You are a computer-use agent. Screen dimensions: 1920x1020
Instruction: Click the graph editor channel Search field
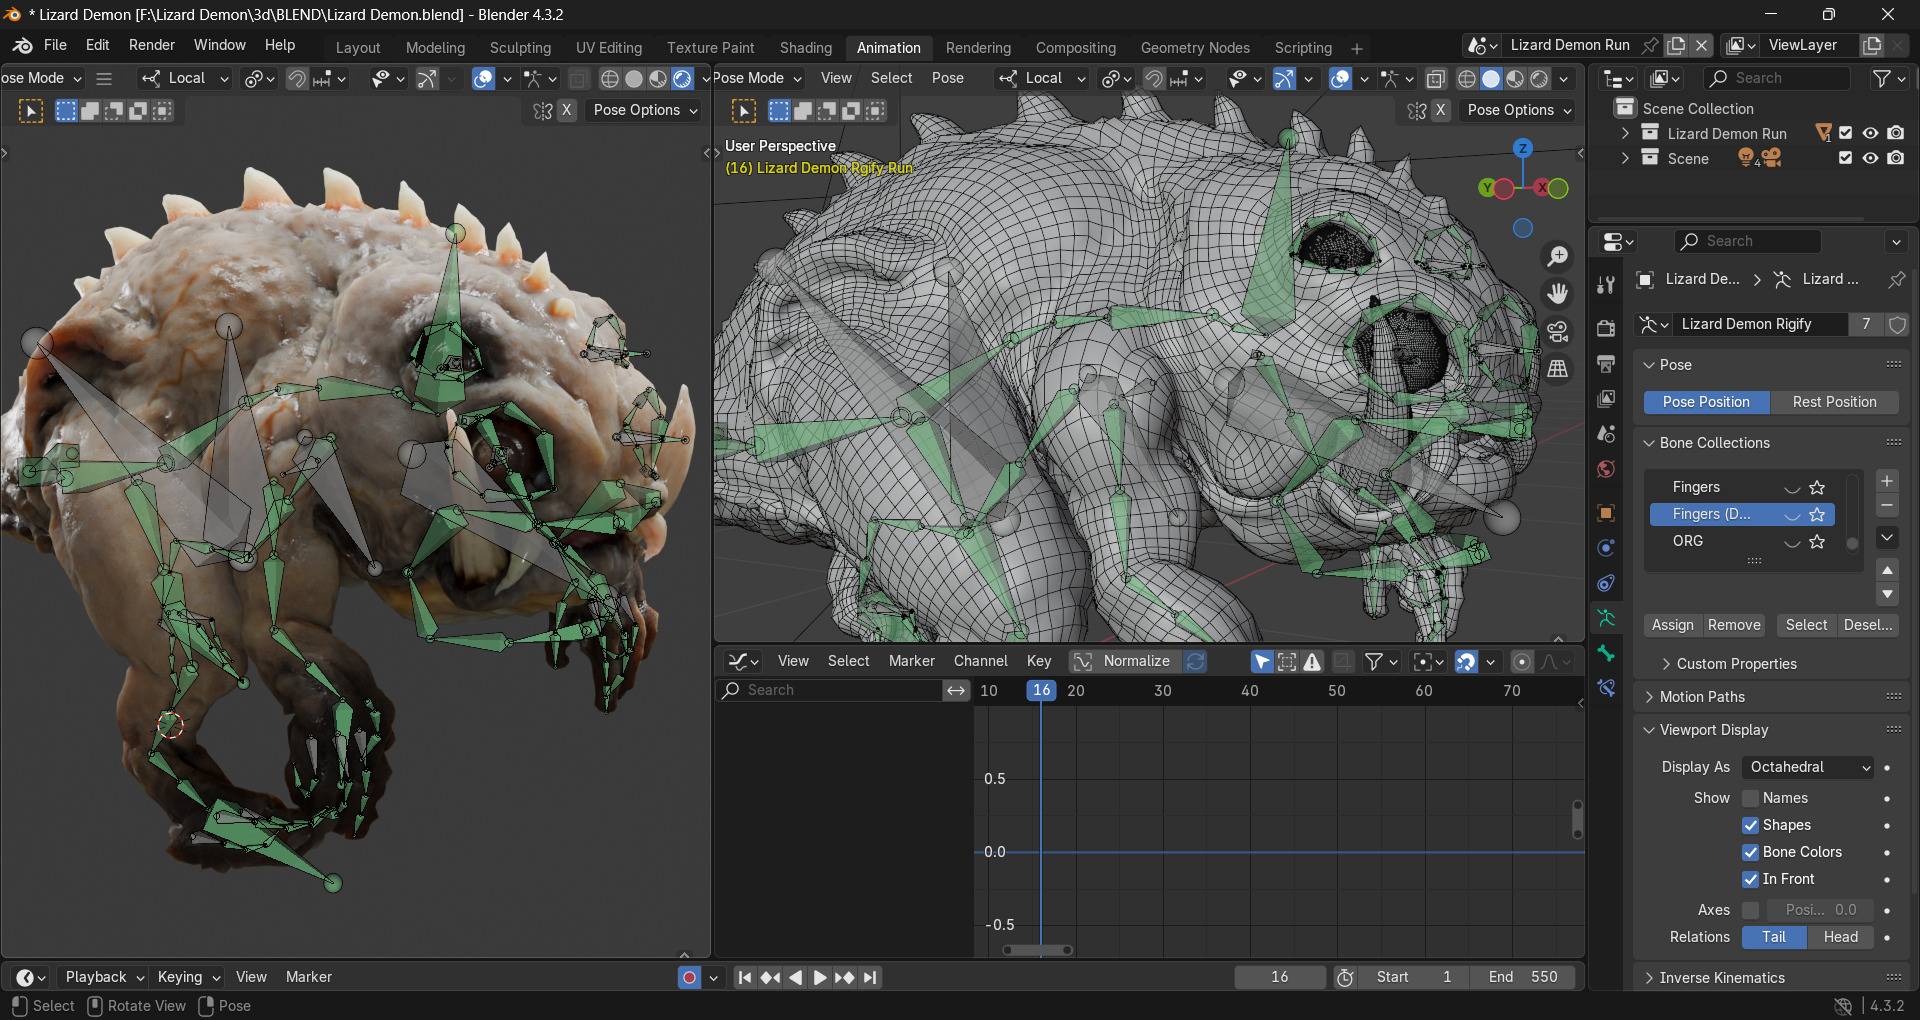[830, 690]
